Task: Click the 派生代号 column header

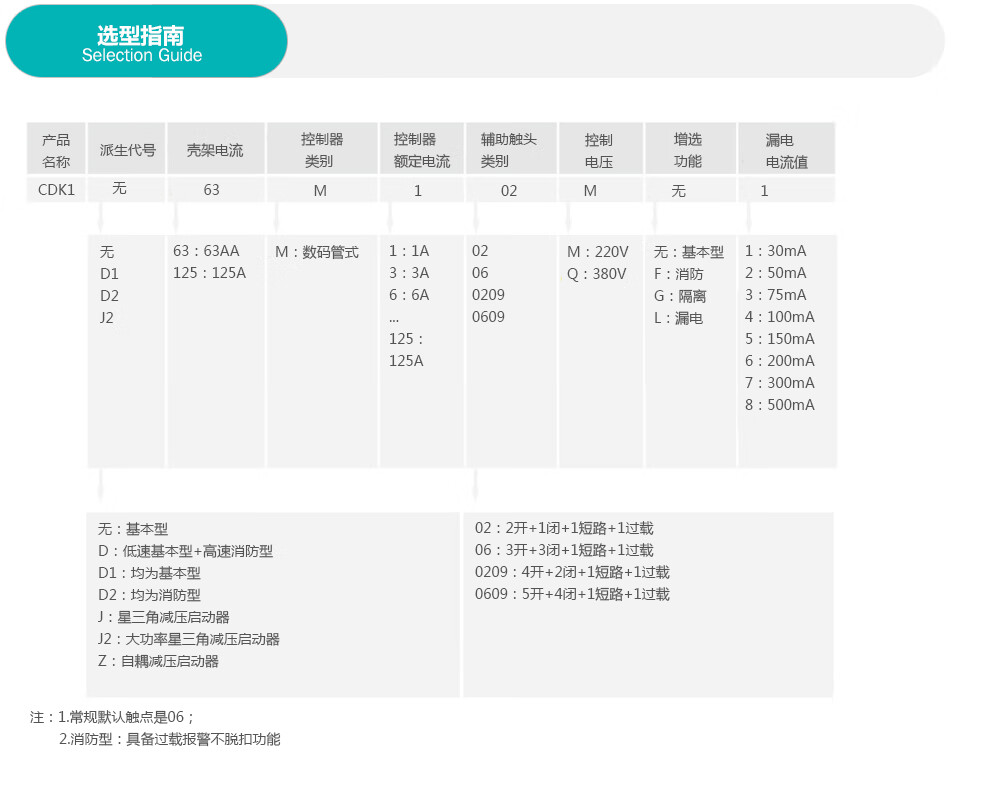Action: [127, 150]
